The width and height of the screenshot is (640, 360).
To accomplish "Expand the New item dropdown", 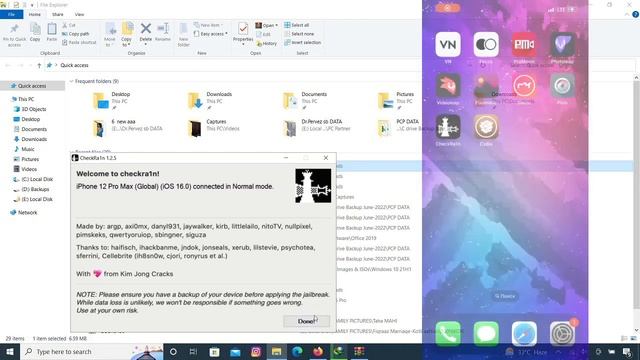I will (209, 25).
